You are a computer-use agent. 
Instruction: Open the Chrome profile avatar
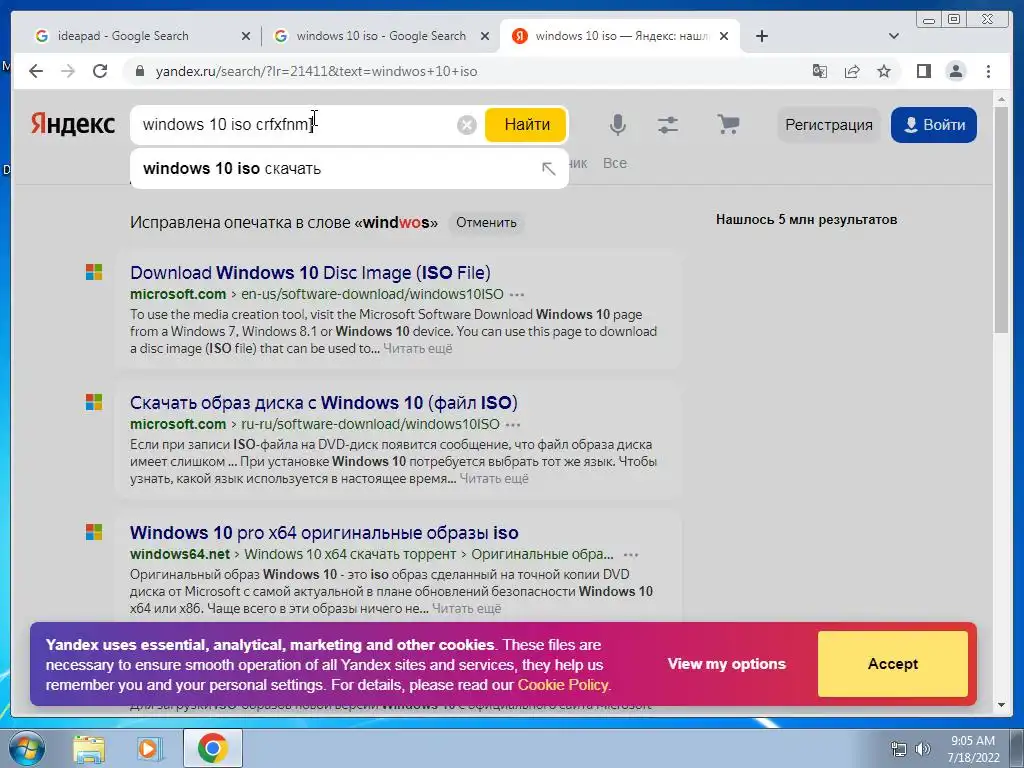[955, 71]
